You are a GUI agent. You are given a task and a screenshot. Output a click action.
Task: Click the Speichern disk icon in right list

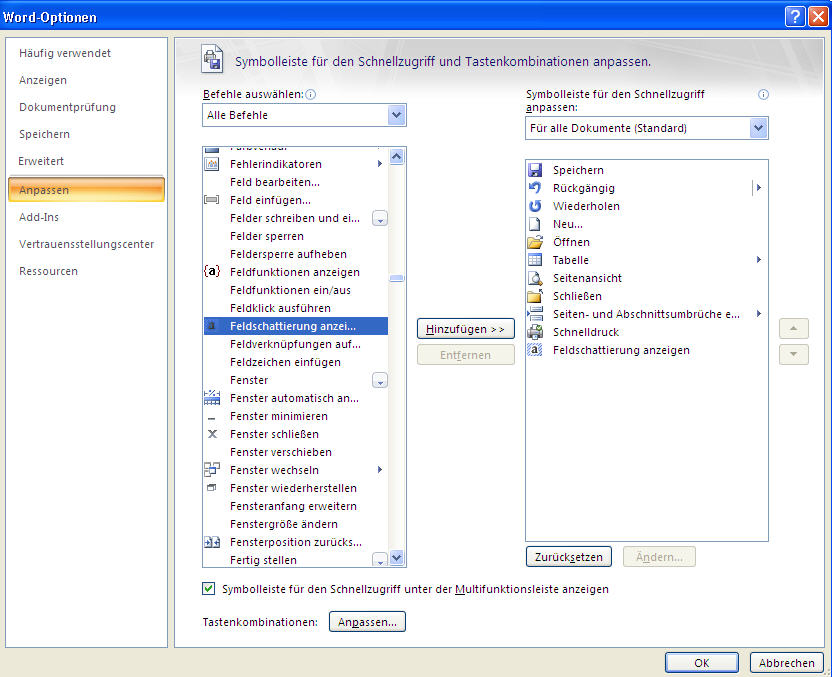(534, 170)
